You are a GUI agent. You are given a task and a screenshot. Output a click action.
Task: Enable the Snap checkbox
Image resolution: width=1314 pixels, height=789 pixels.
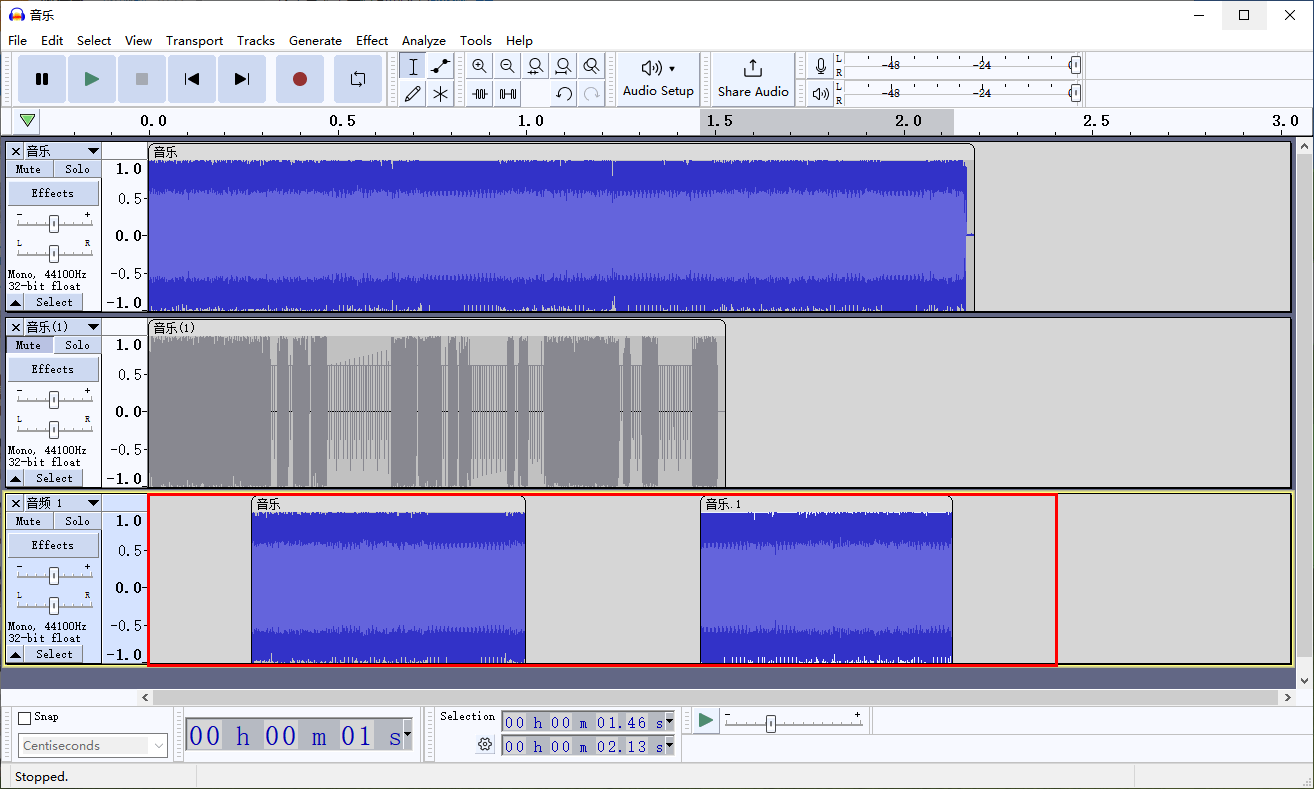25,717
